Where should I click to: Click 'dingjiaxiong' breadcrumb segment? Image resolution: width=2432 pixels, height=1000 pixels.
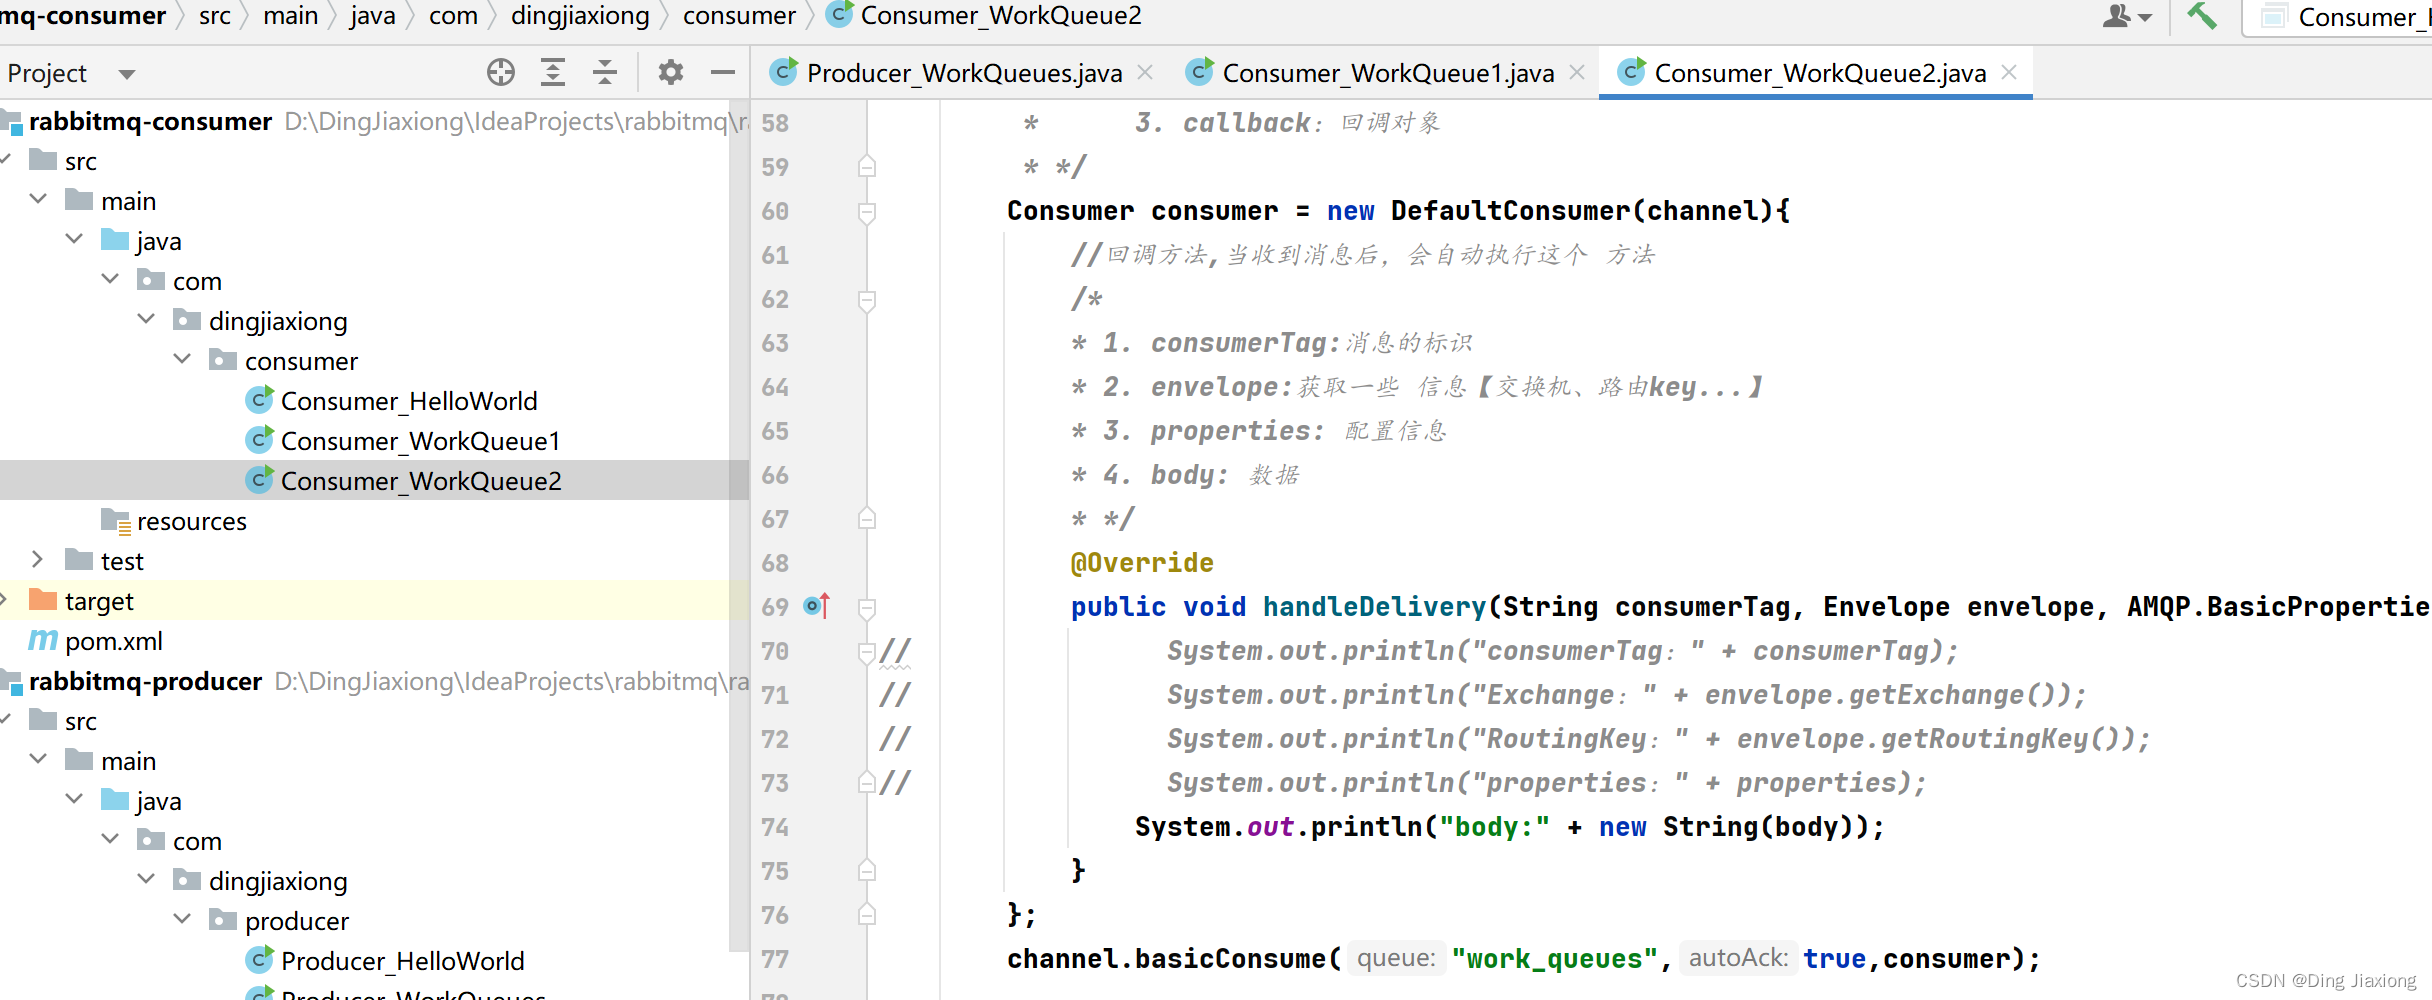[580, 16]
